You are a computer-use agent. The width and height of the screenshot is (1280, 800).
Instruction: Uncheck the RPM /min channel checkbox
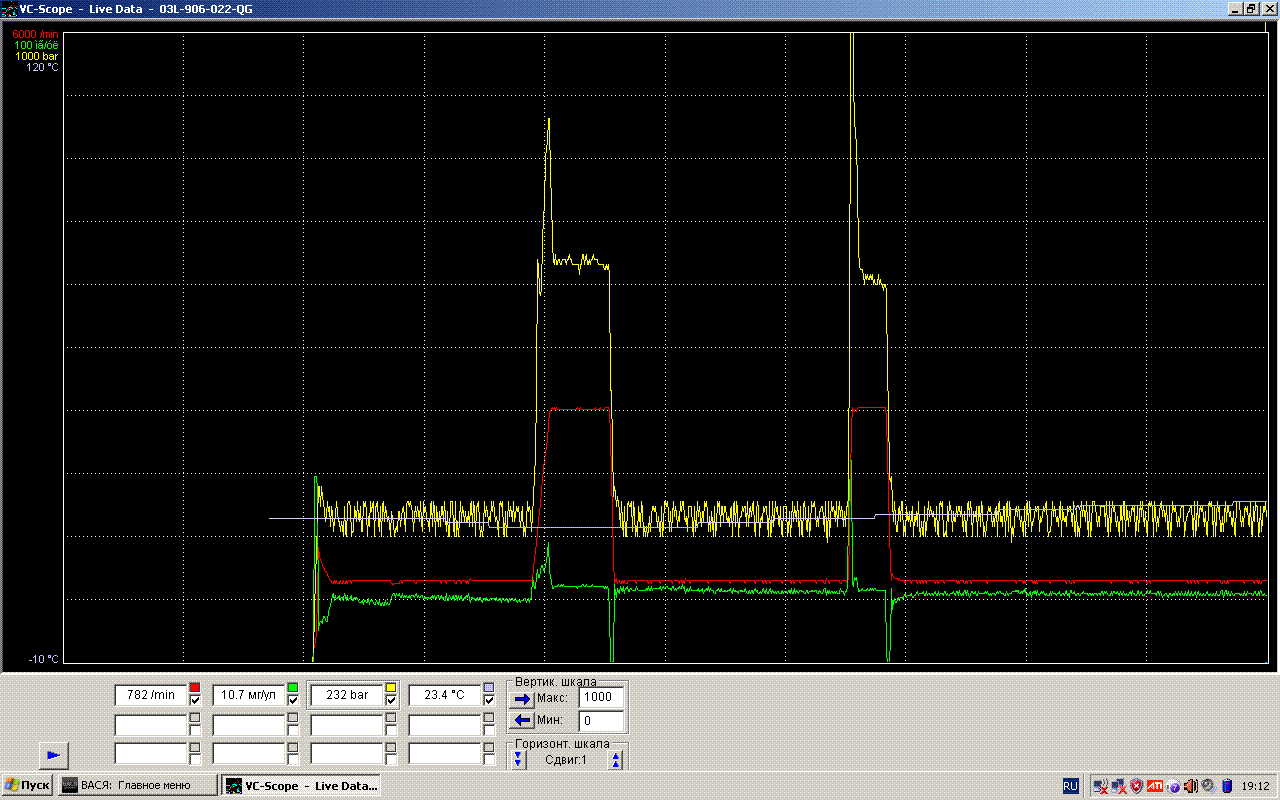point(196,702)
